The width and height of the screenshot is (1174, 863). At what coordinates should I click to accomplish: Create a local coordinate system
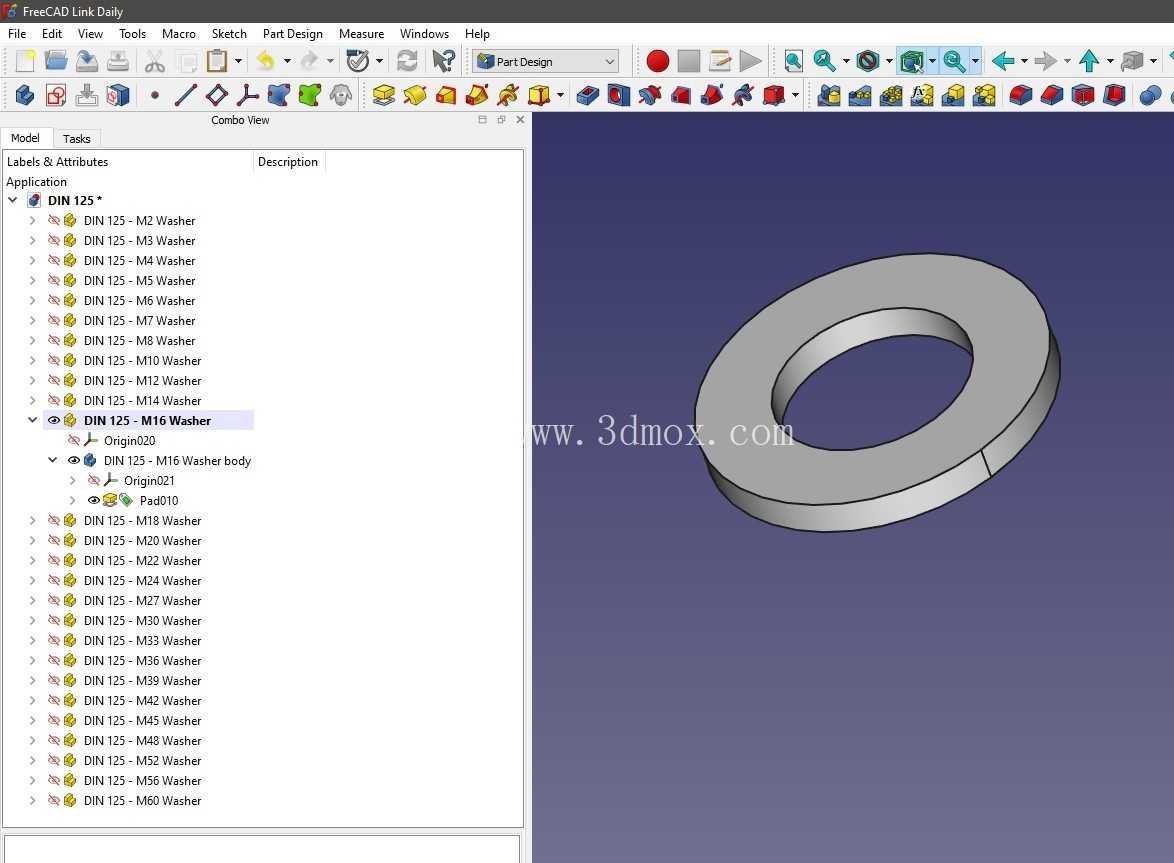(x=248, y=96)
